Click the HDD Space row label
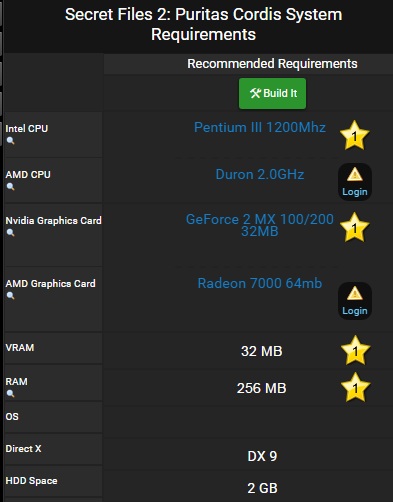Viewport: 393px width, 502px height. 31,481
